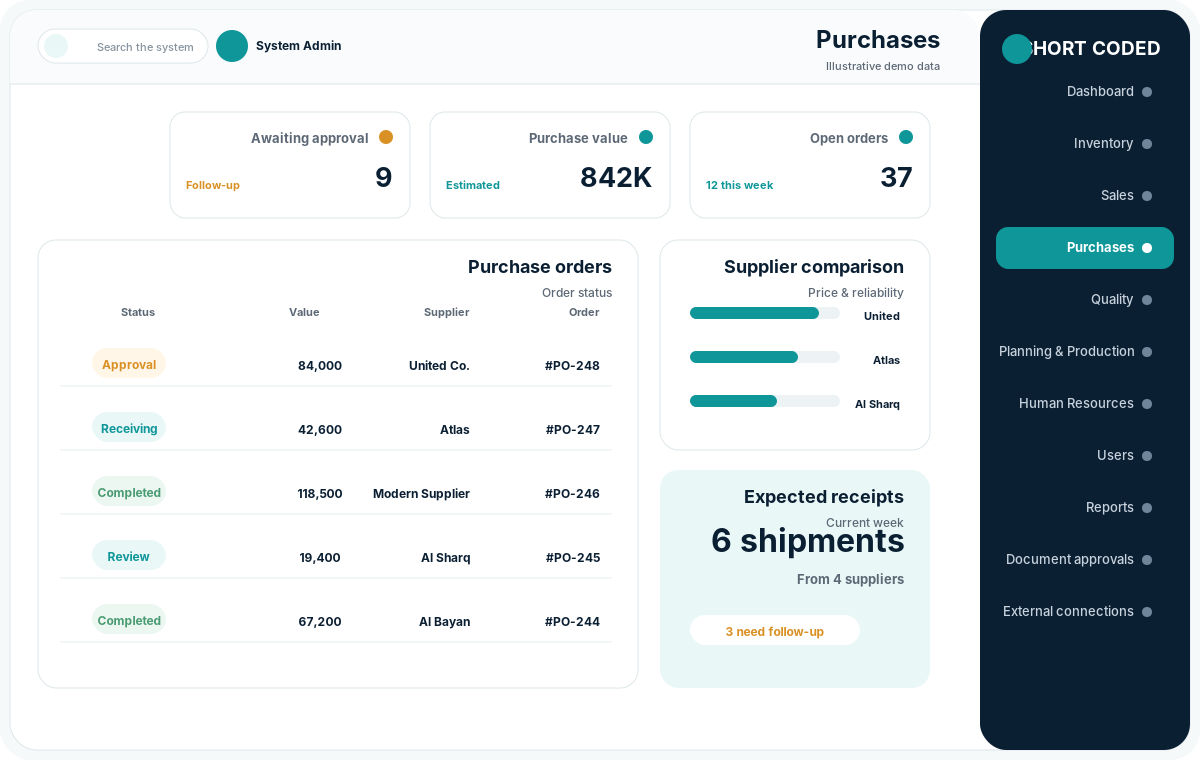Screen dimensions: 1200x760
Task: Click order number #PO-244
Action: coord(572,622)
